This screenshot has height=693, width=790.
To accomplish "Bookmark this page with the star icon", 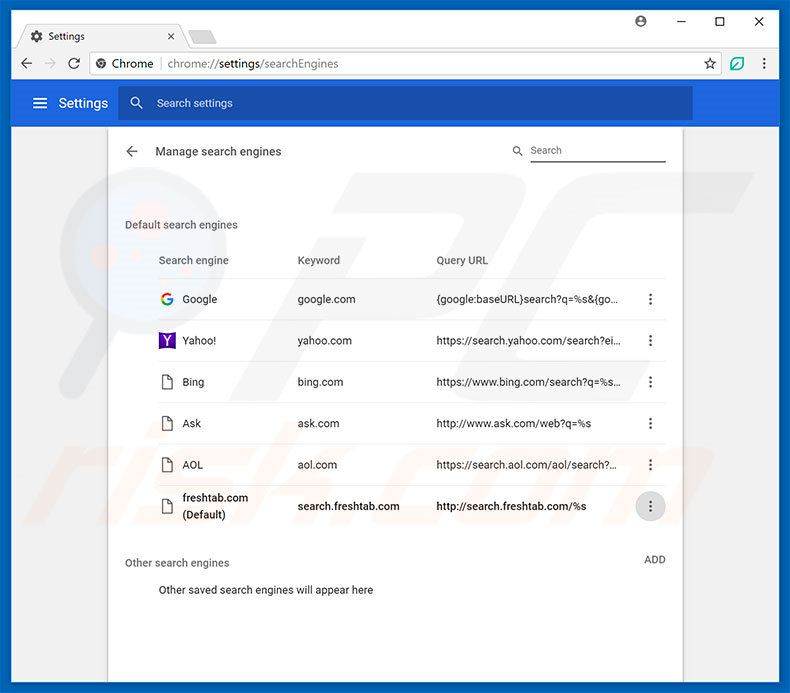I will click(710, 64).
